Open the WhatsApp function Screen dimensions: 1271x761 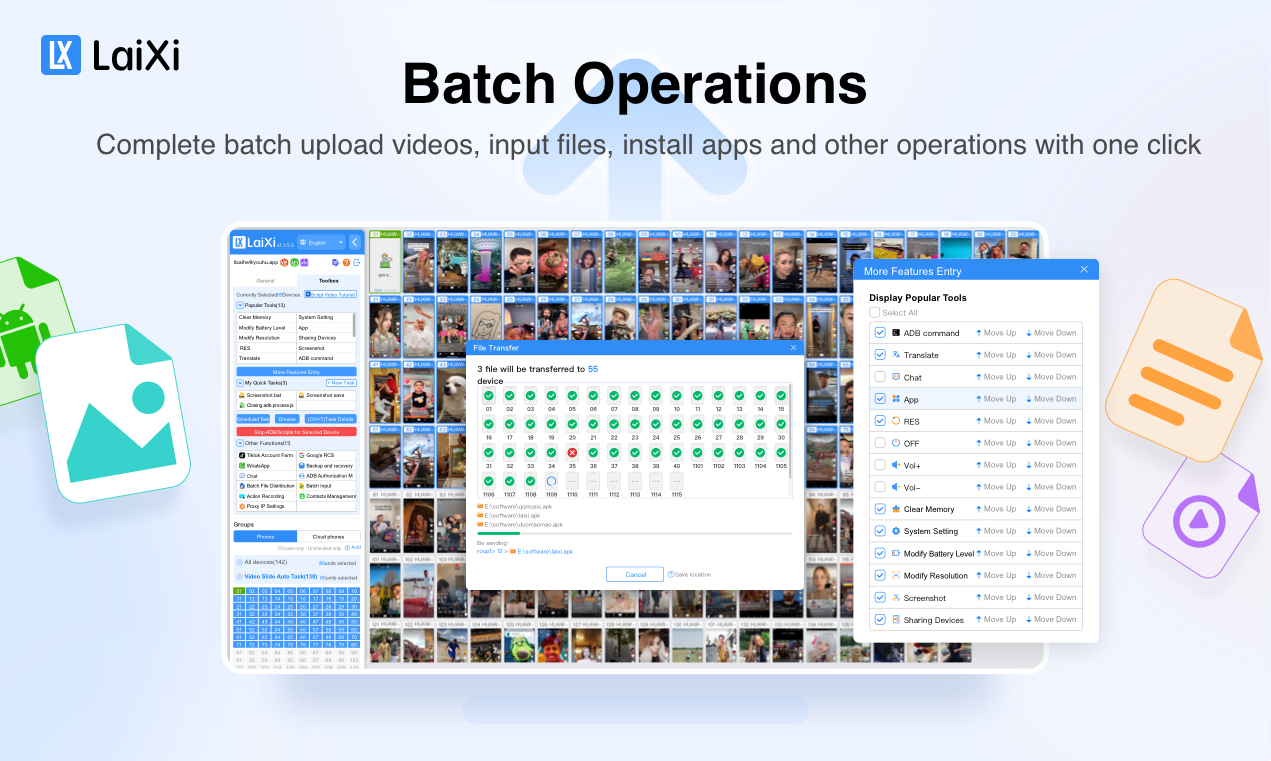click(x=266, y=466)
